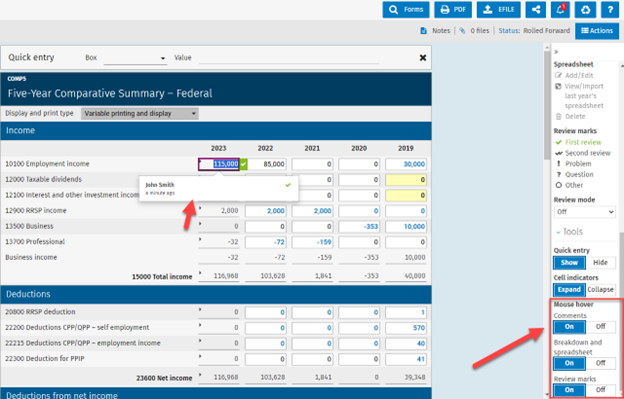
Task: Click the 2023 column header
Action: pos(218,148)
